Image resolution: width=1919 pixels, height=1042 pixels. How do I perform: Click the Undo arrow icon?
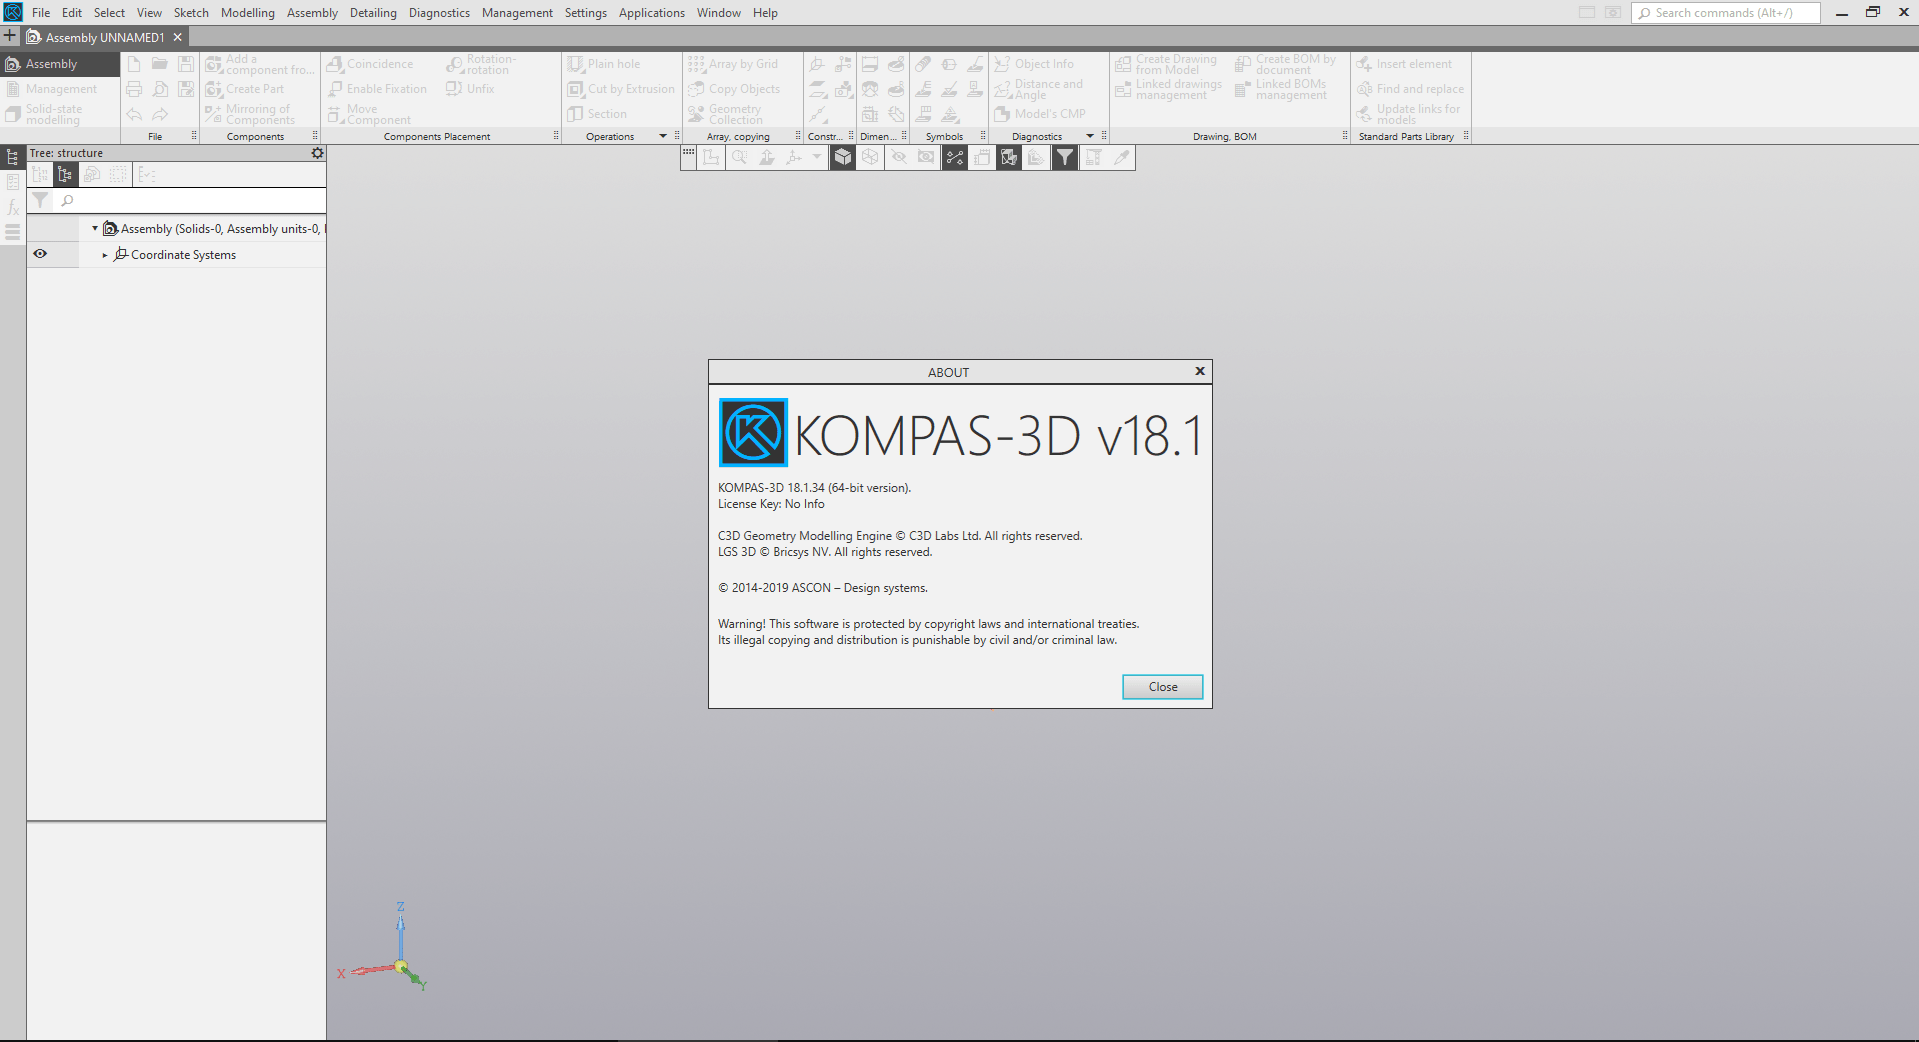134,114
